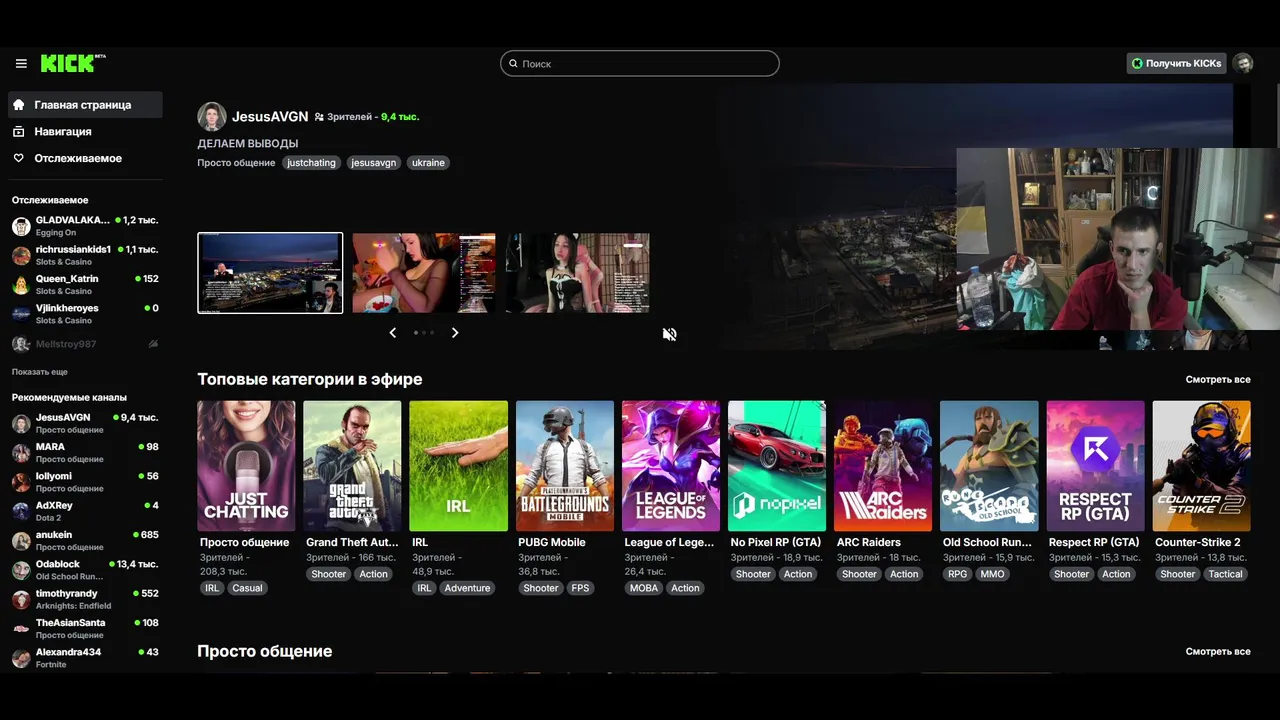The width and height of the screenshot is (1280, 720).
Task: Click the heart icon beside Отслеживаемое
Action: [19, 158]
